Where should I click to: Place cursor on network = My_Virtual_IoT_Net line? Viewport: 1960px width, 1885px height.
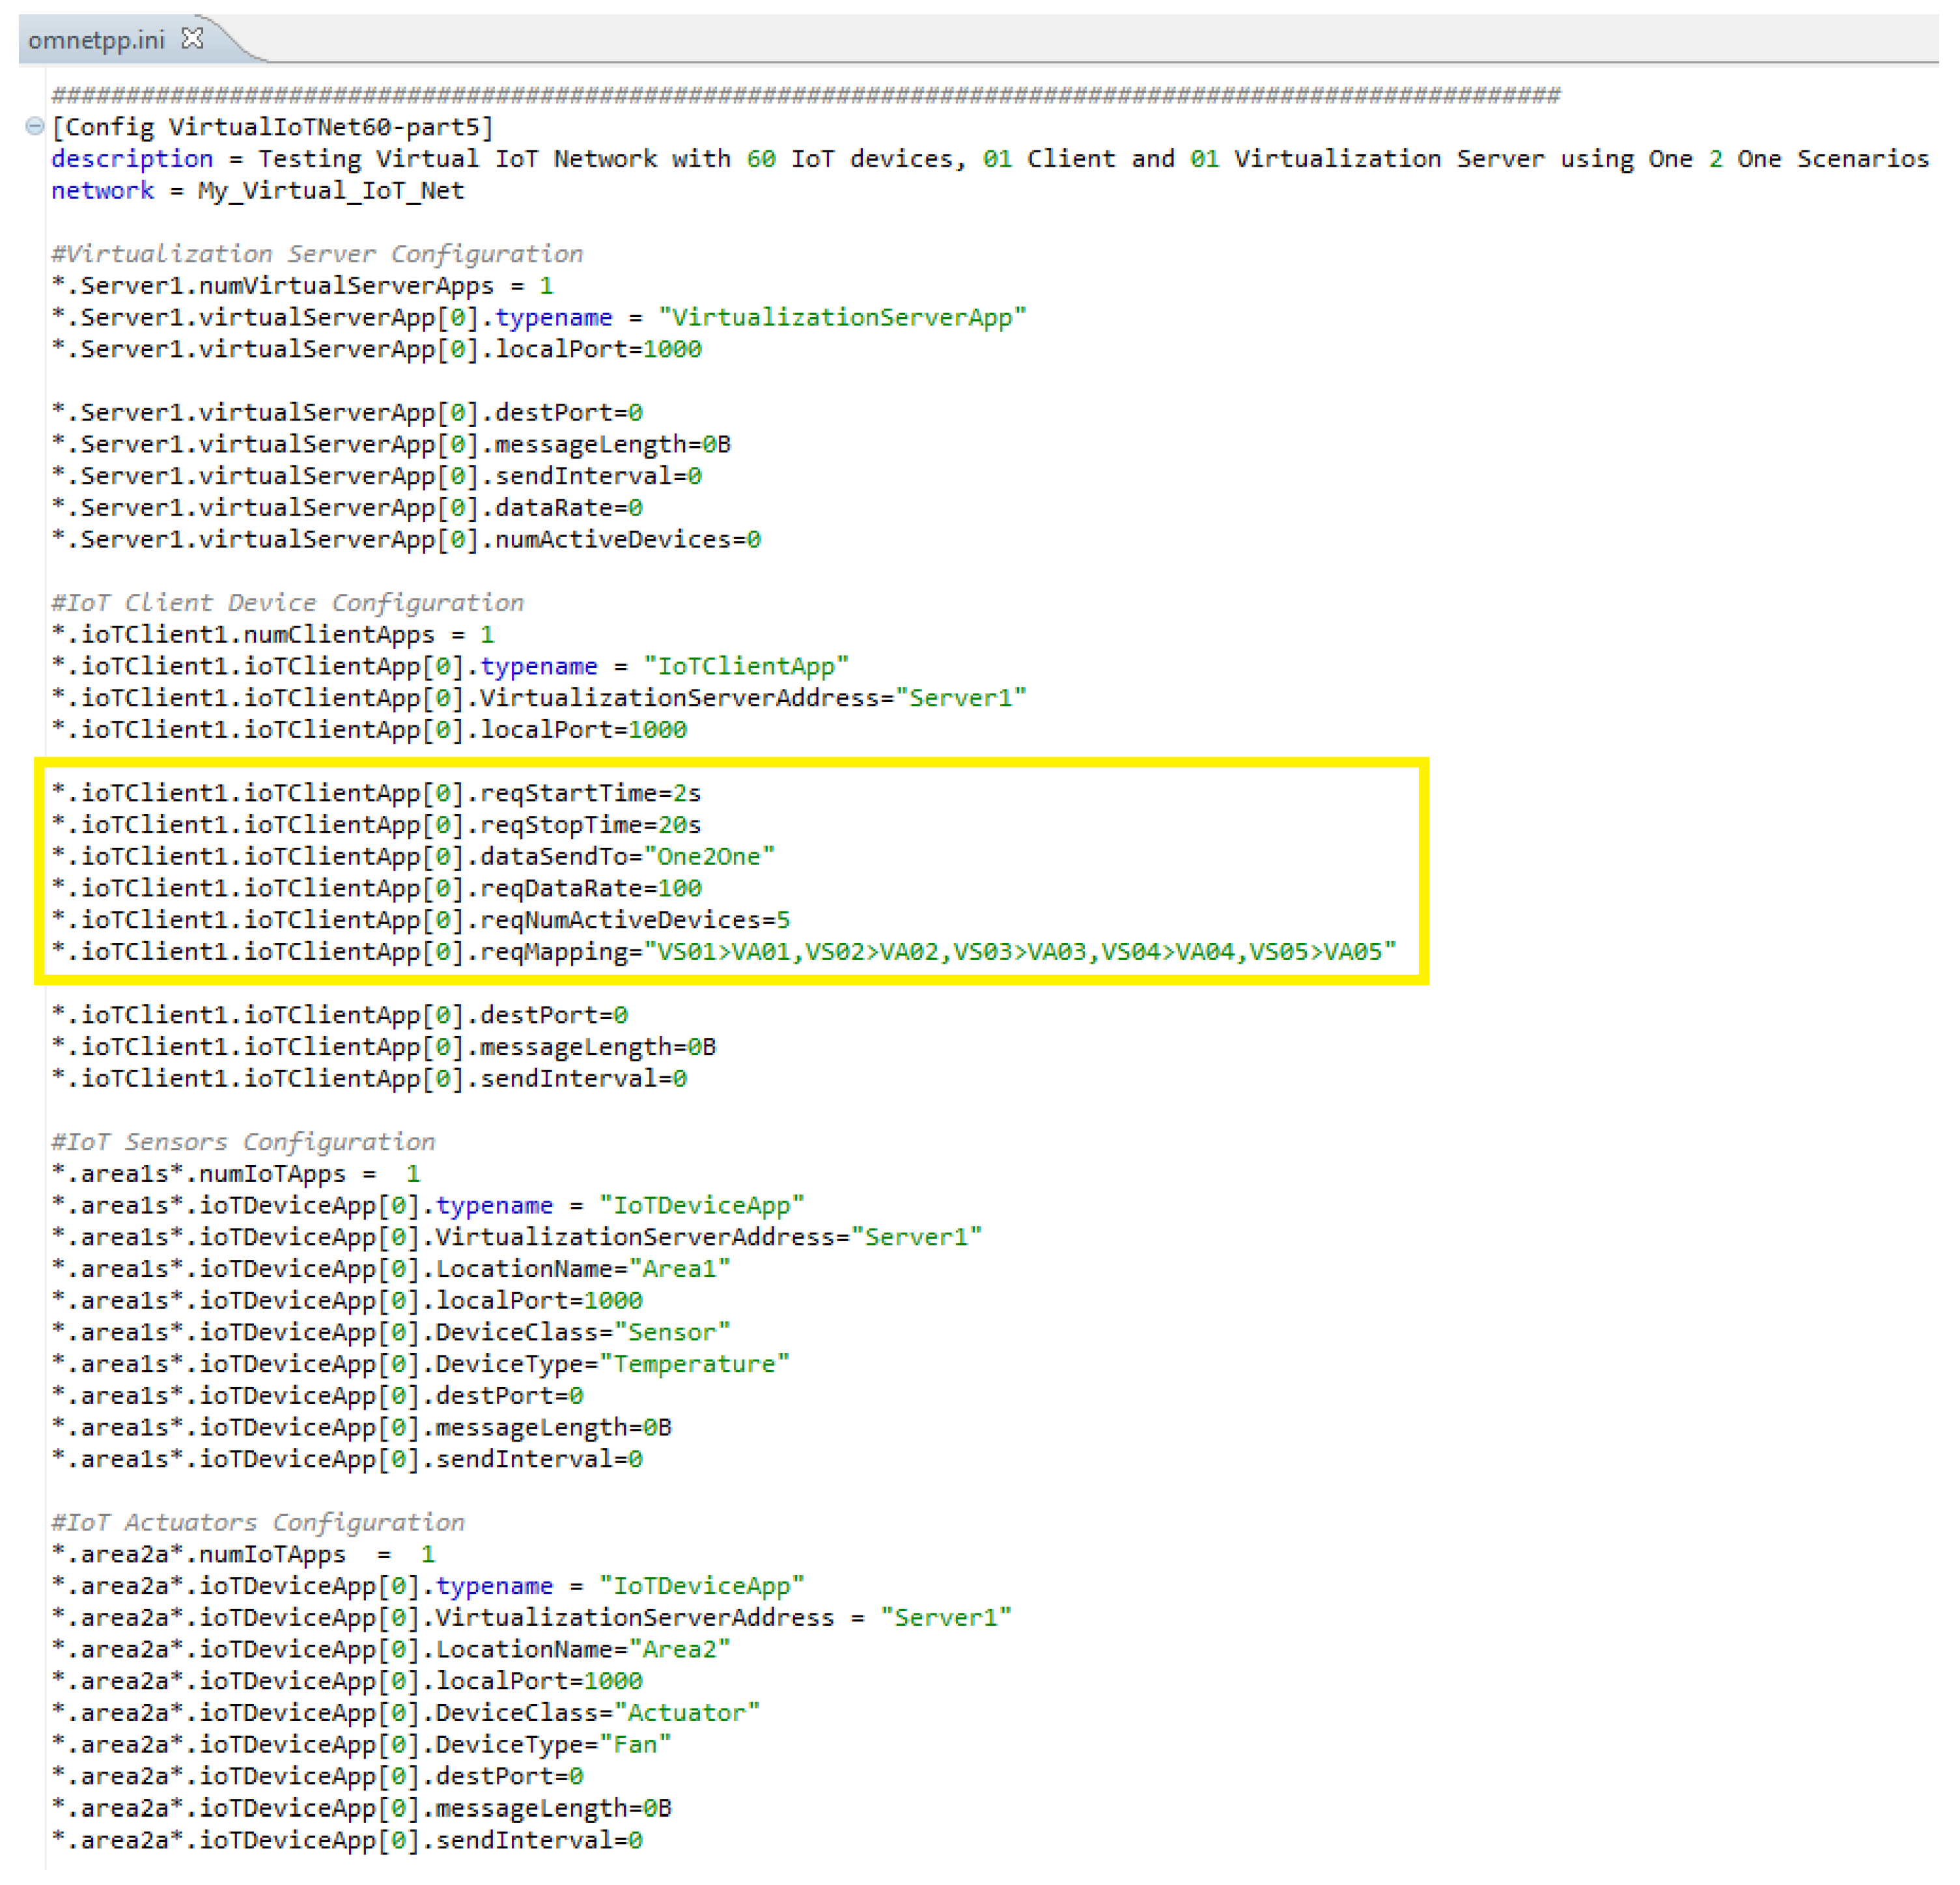[258, 191]
